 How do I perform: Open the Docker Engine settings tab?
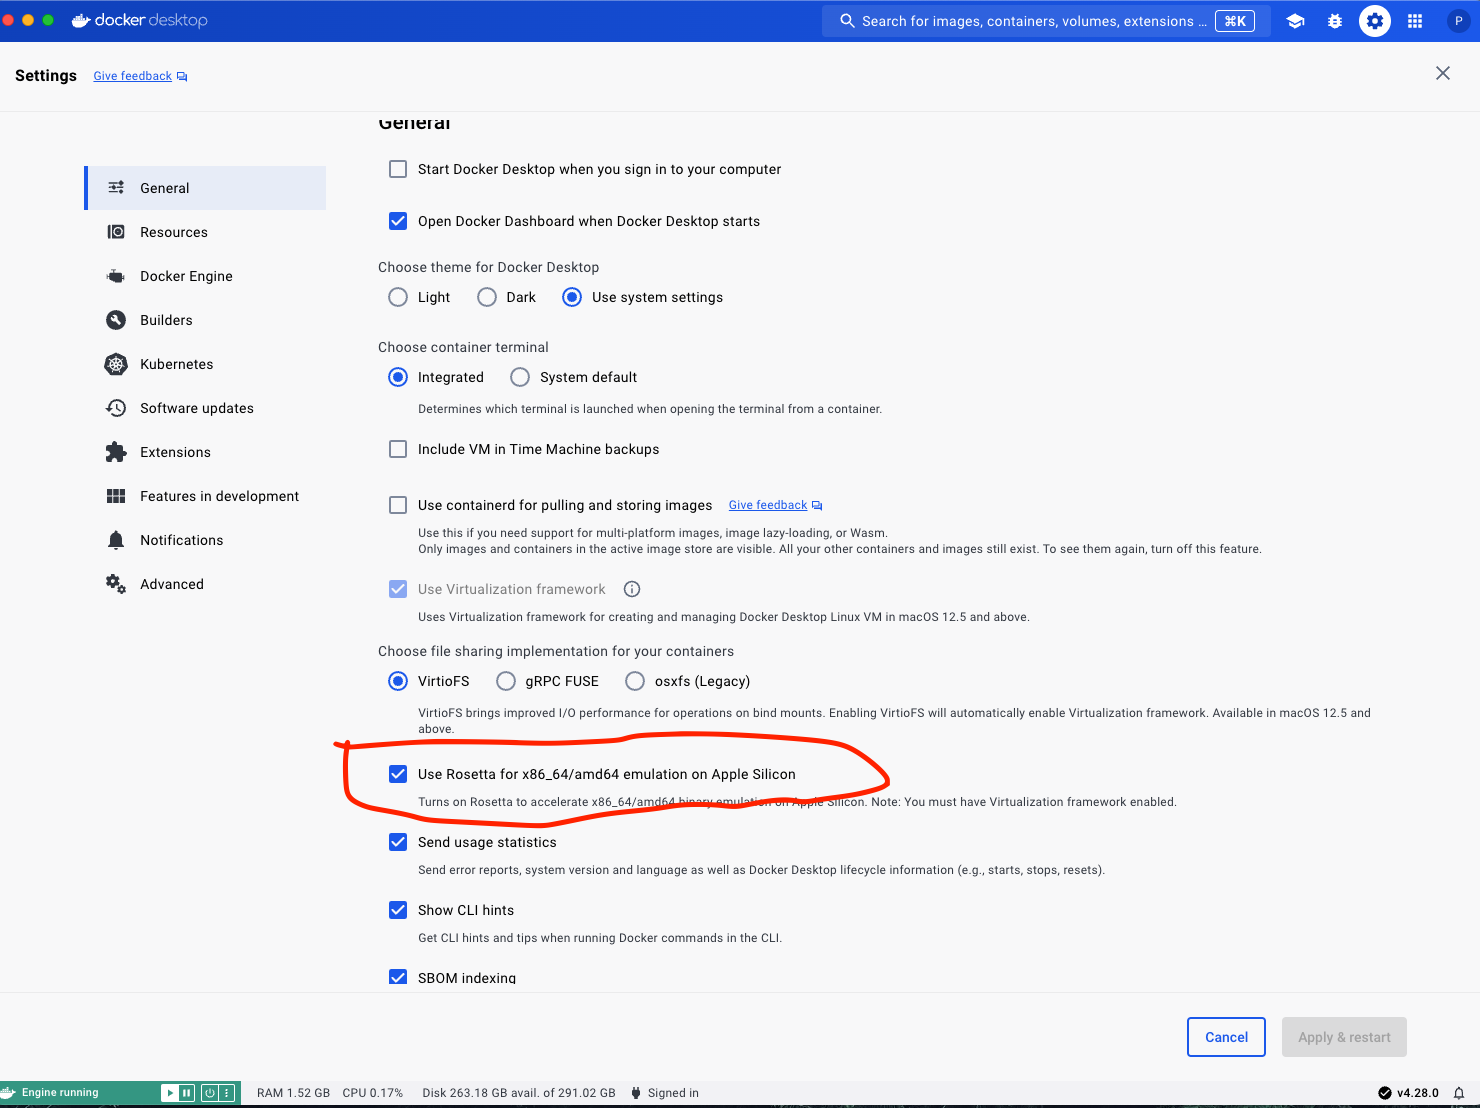(x=205, y=276)
